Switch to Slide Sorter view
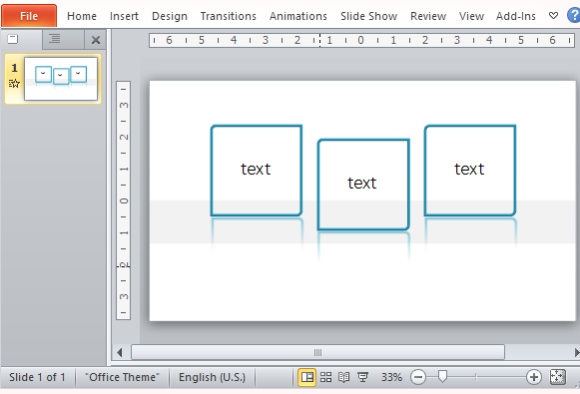 (326, 377)
